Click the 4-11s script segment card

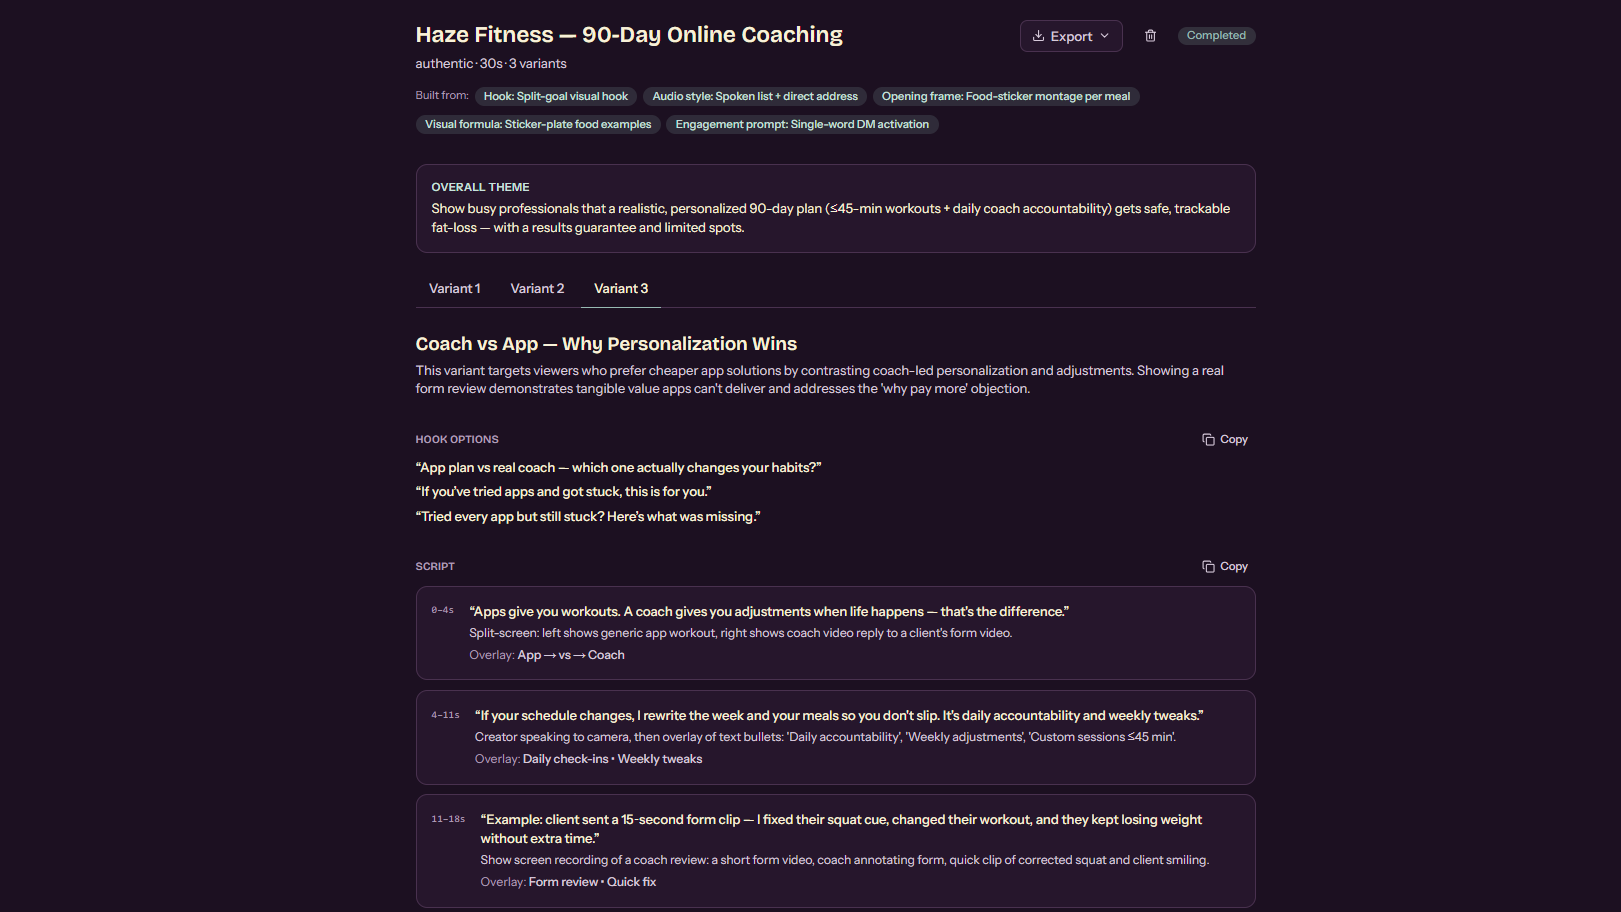click(x=835, y=737)
